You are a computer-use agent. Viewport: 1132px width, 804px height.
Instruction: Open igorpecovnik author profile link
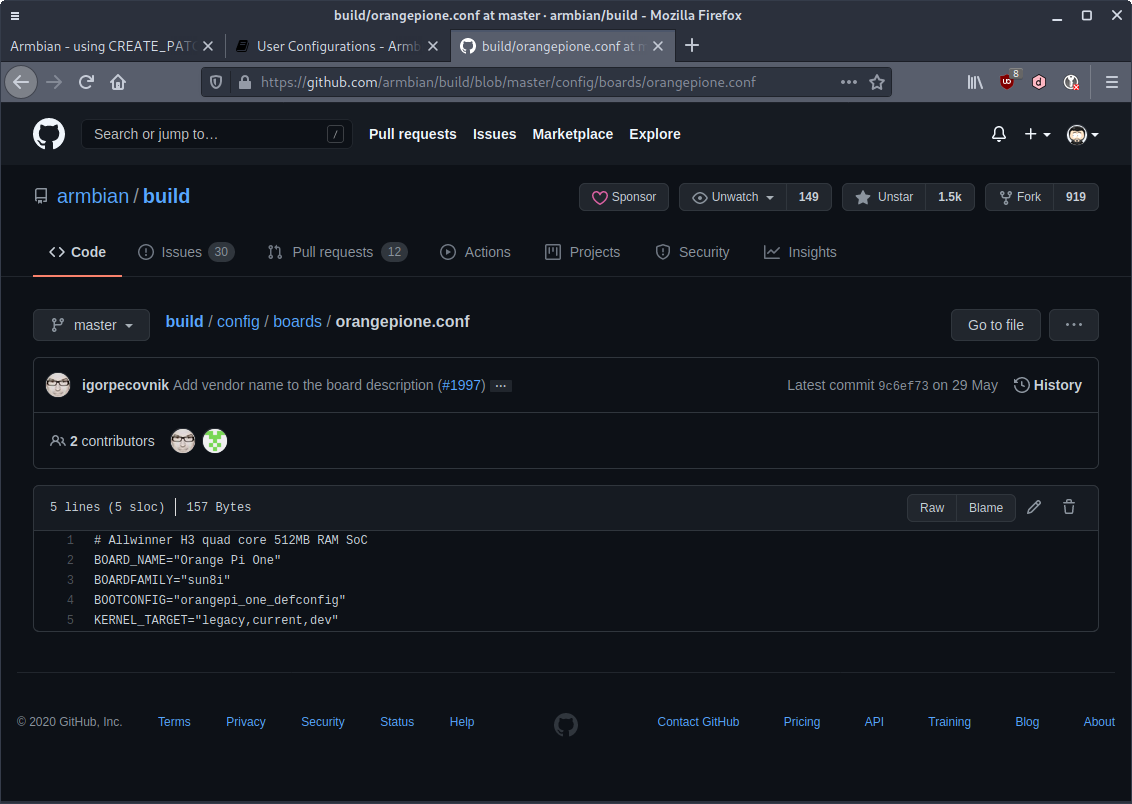coord(126,385)
